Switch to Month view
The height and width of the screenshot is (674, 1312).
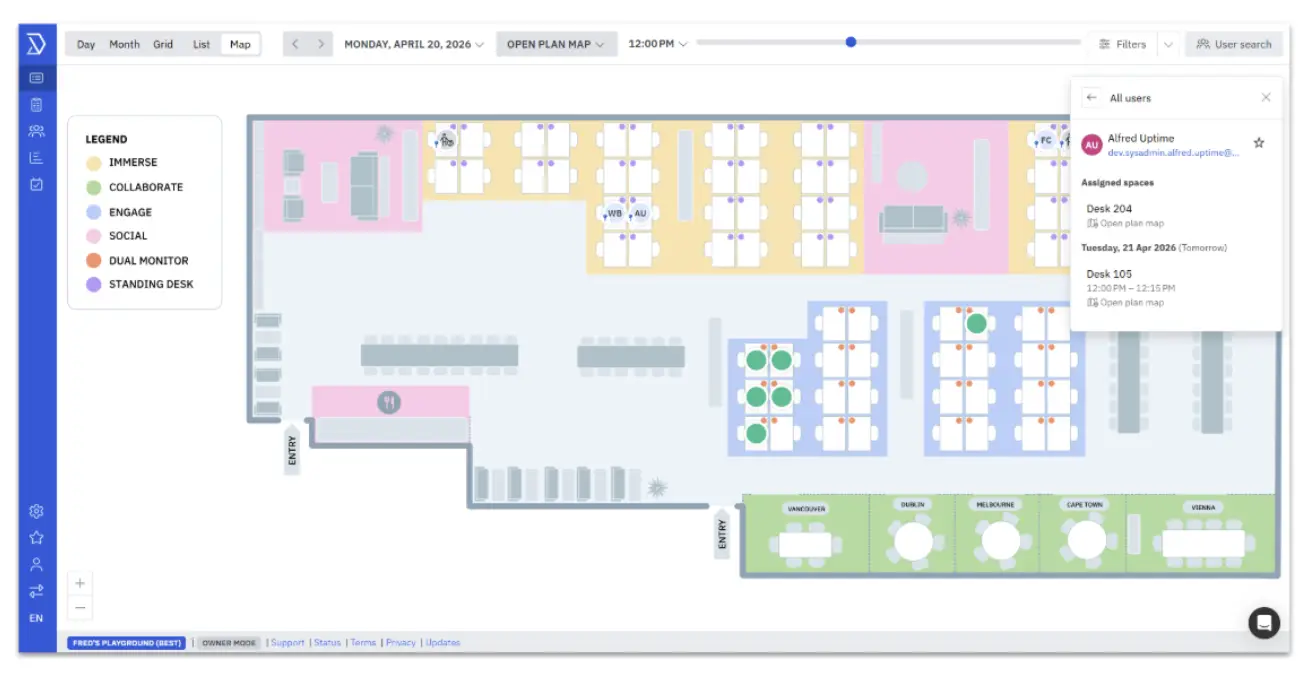(x=124, y=44)
